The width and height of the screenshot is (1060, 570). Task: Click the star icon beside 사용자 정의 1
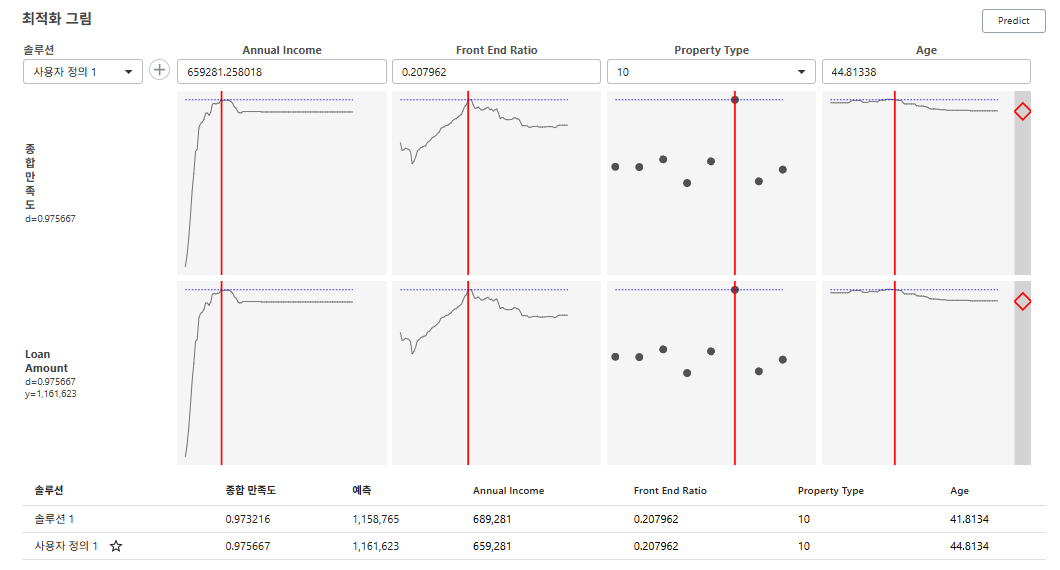[116, 546]
